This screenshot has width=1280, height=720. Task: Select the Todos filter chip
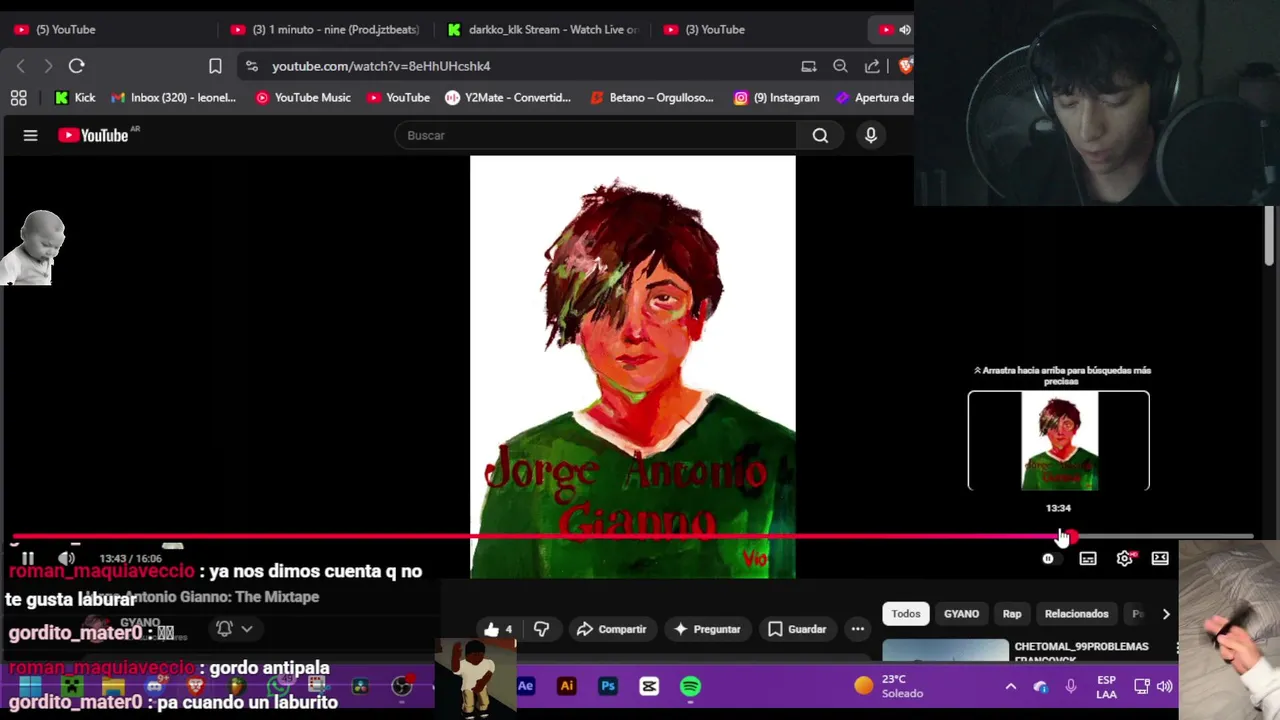906,614
